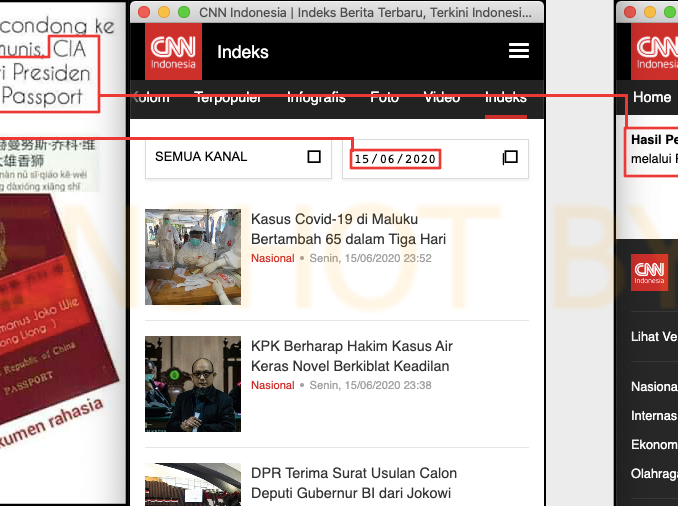Minimize the right CNN Indonesia window
This screenshot has height=506, width=678.
coord(650,12)
